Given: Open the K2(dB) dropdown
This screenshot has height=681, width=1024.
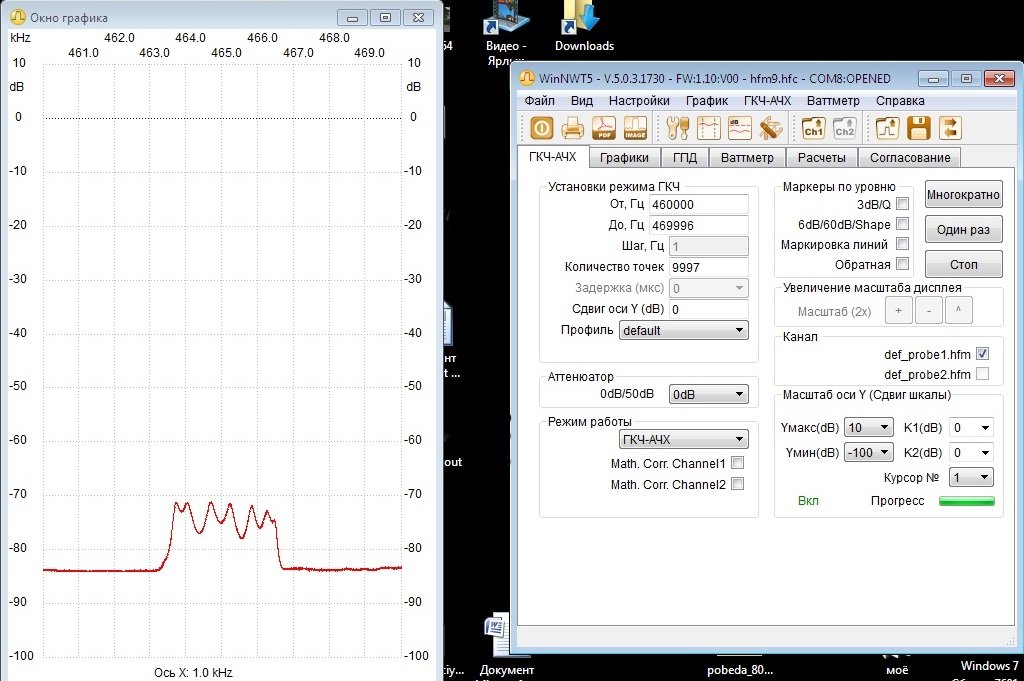Looking at the screenshot, I should coord(971,452).
